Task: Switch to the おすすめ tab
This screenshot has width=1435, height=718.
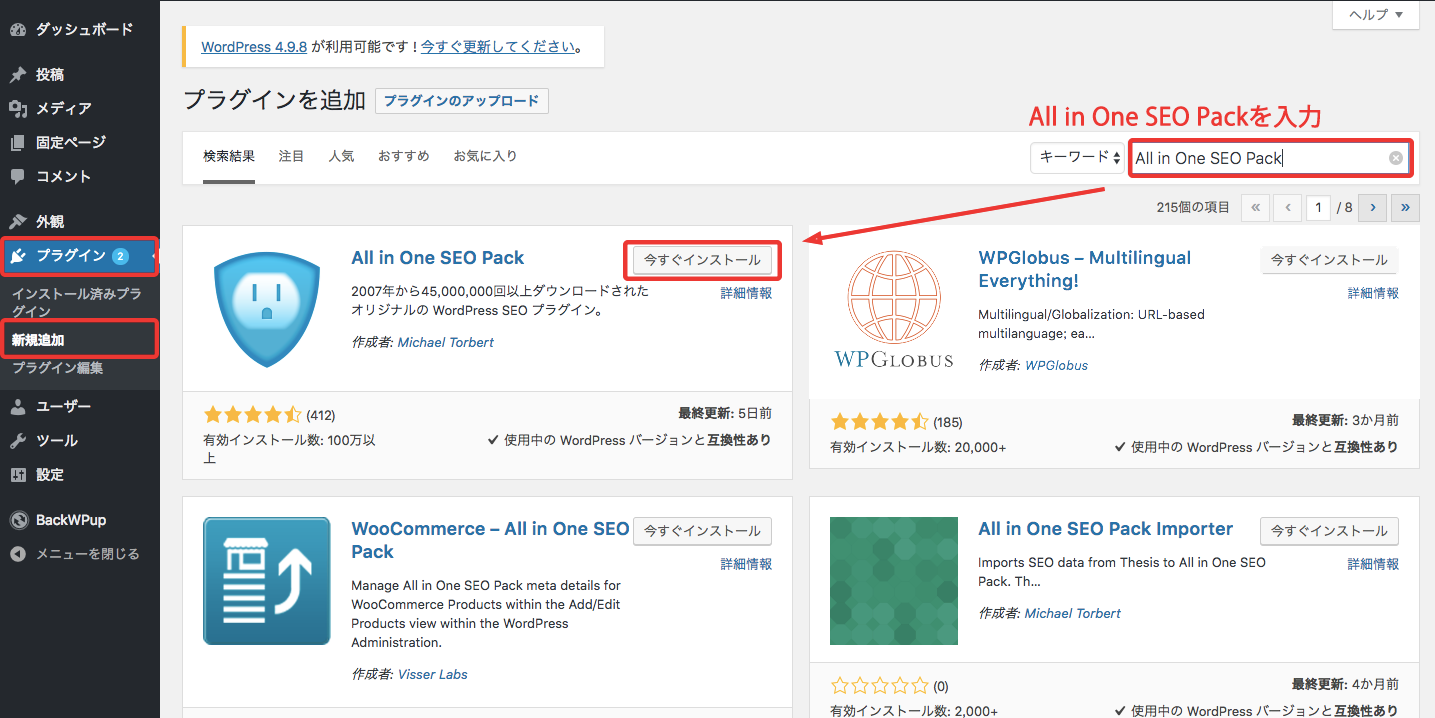Action: (x=403, y=156)
